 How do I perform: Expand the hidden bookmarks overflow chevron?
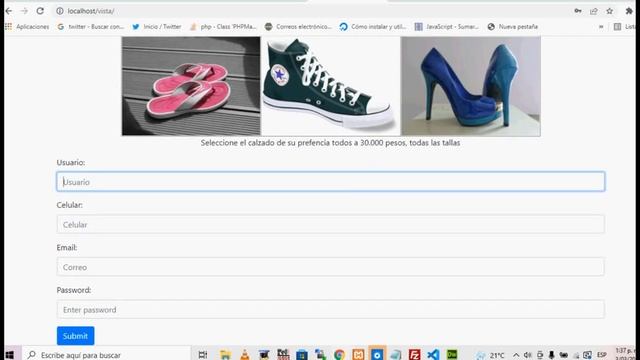601,27
